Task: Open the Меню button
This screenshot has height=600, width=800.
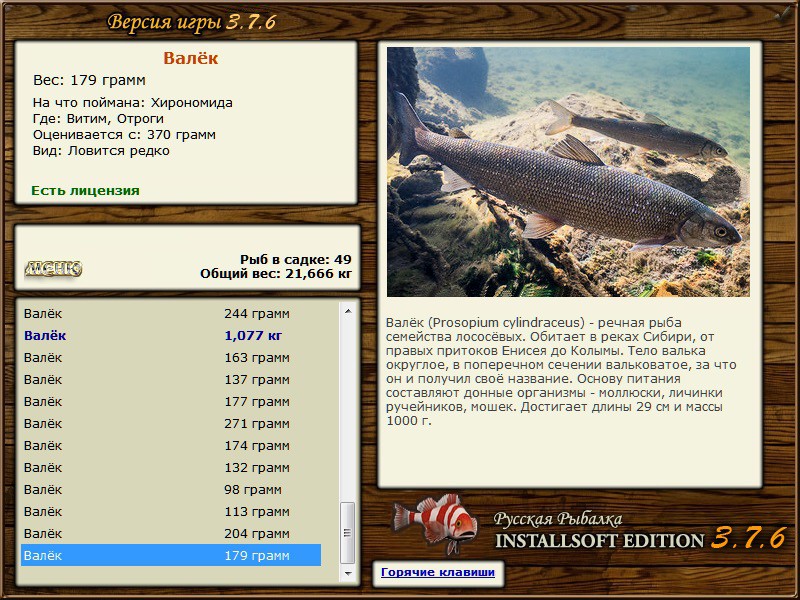Action: [53, 268]
